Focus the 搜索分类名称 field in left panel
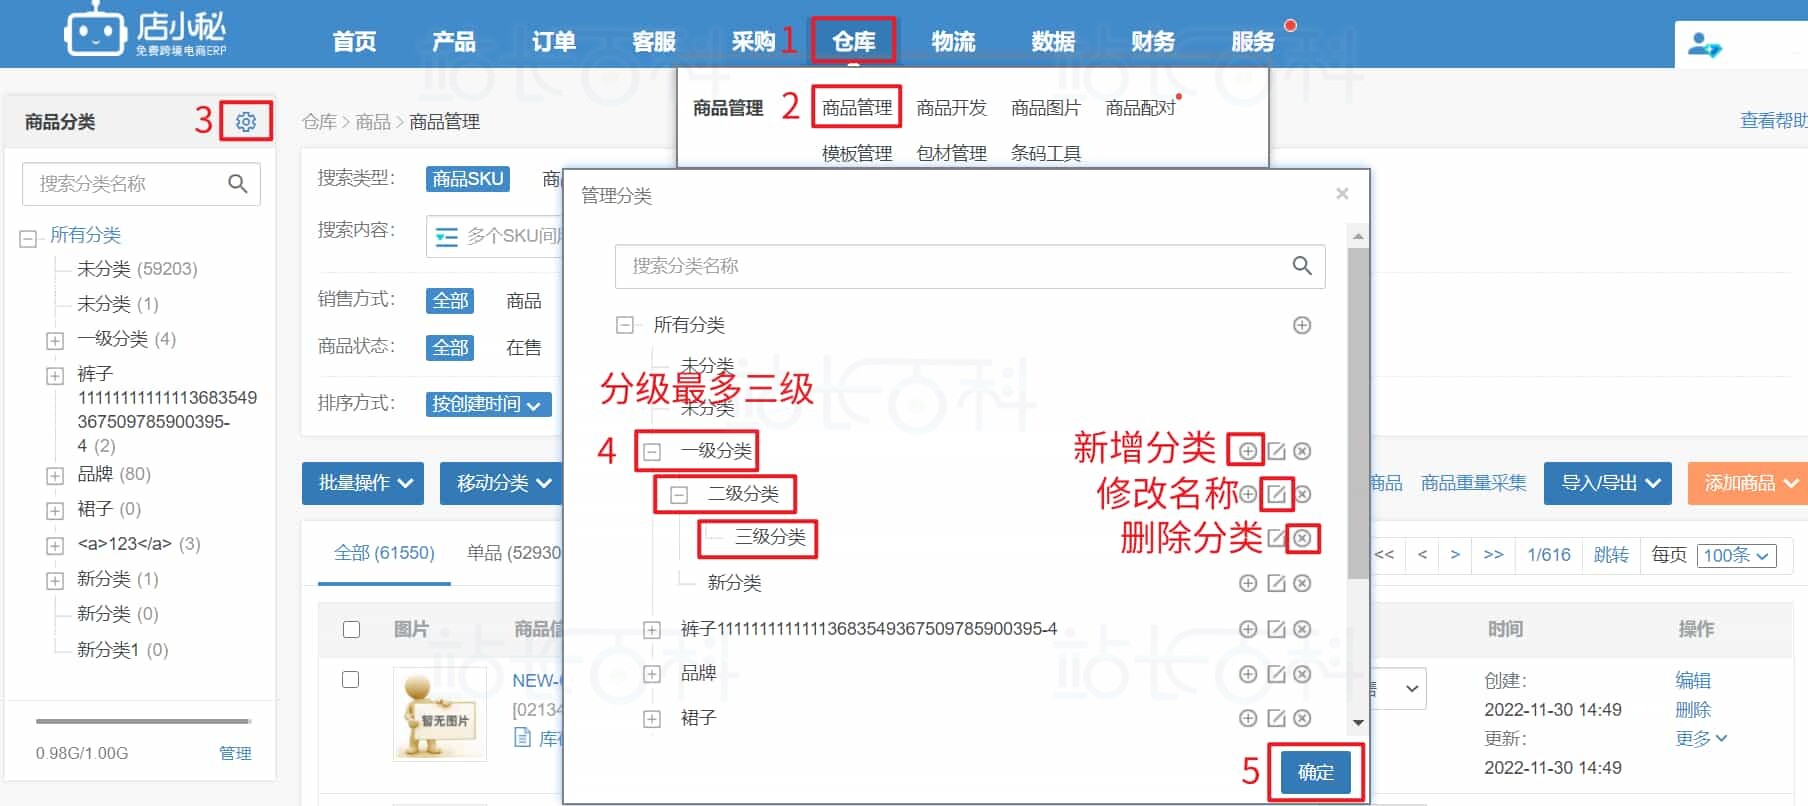The height and width of the screenshot is (806, 1808). [141, 184]
